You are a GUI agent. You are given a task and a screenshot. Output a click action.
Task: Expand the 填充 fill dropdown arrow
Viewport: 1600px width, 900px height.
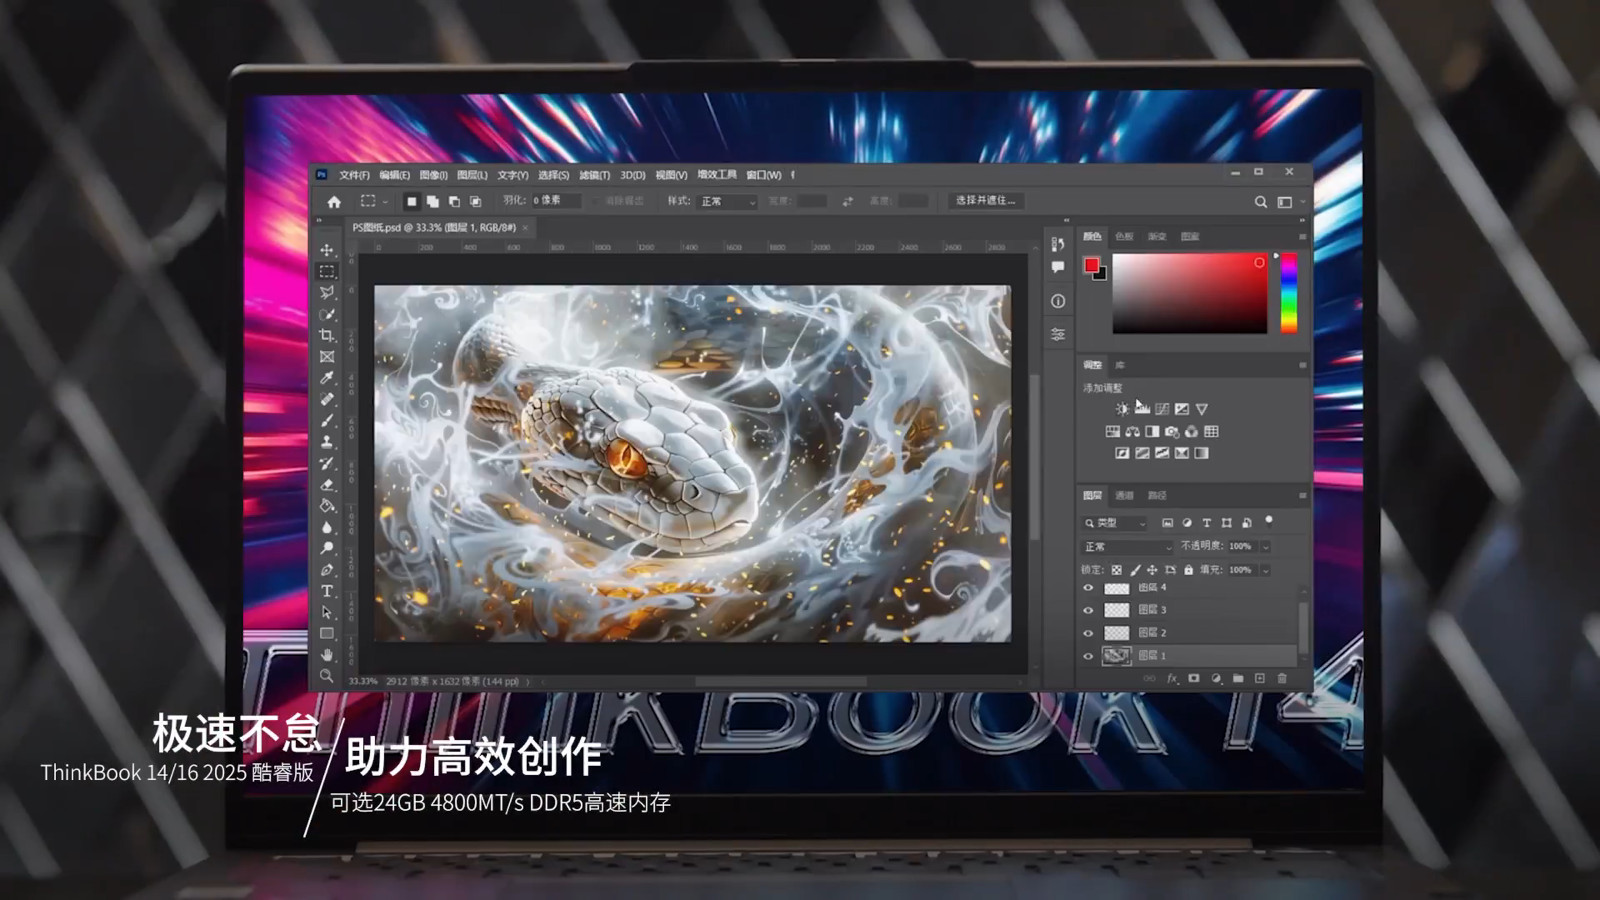[x=1266, y=570]
